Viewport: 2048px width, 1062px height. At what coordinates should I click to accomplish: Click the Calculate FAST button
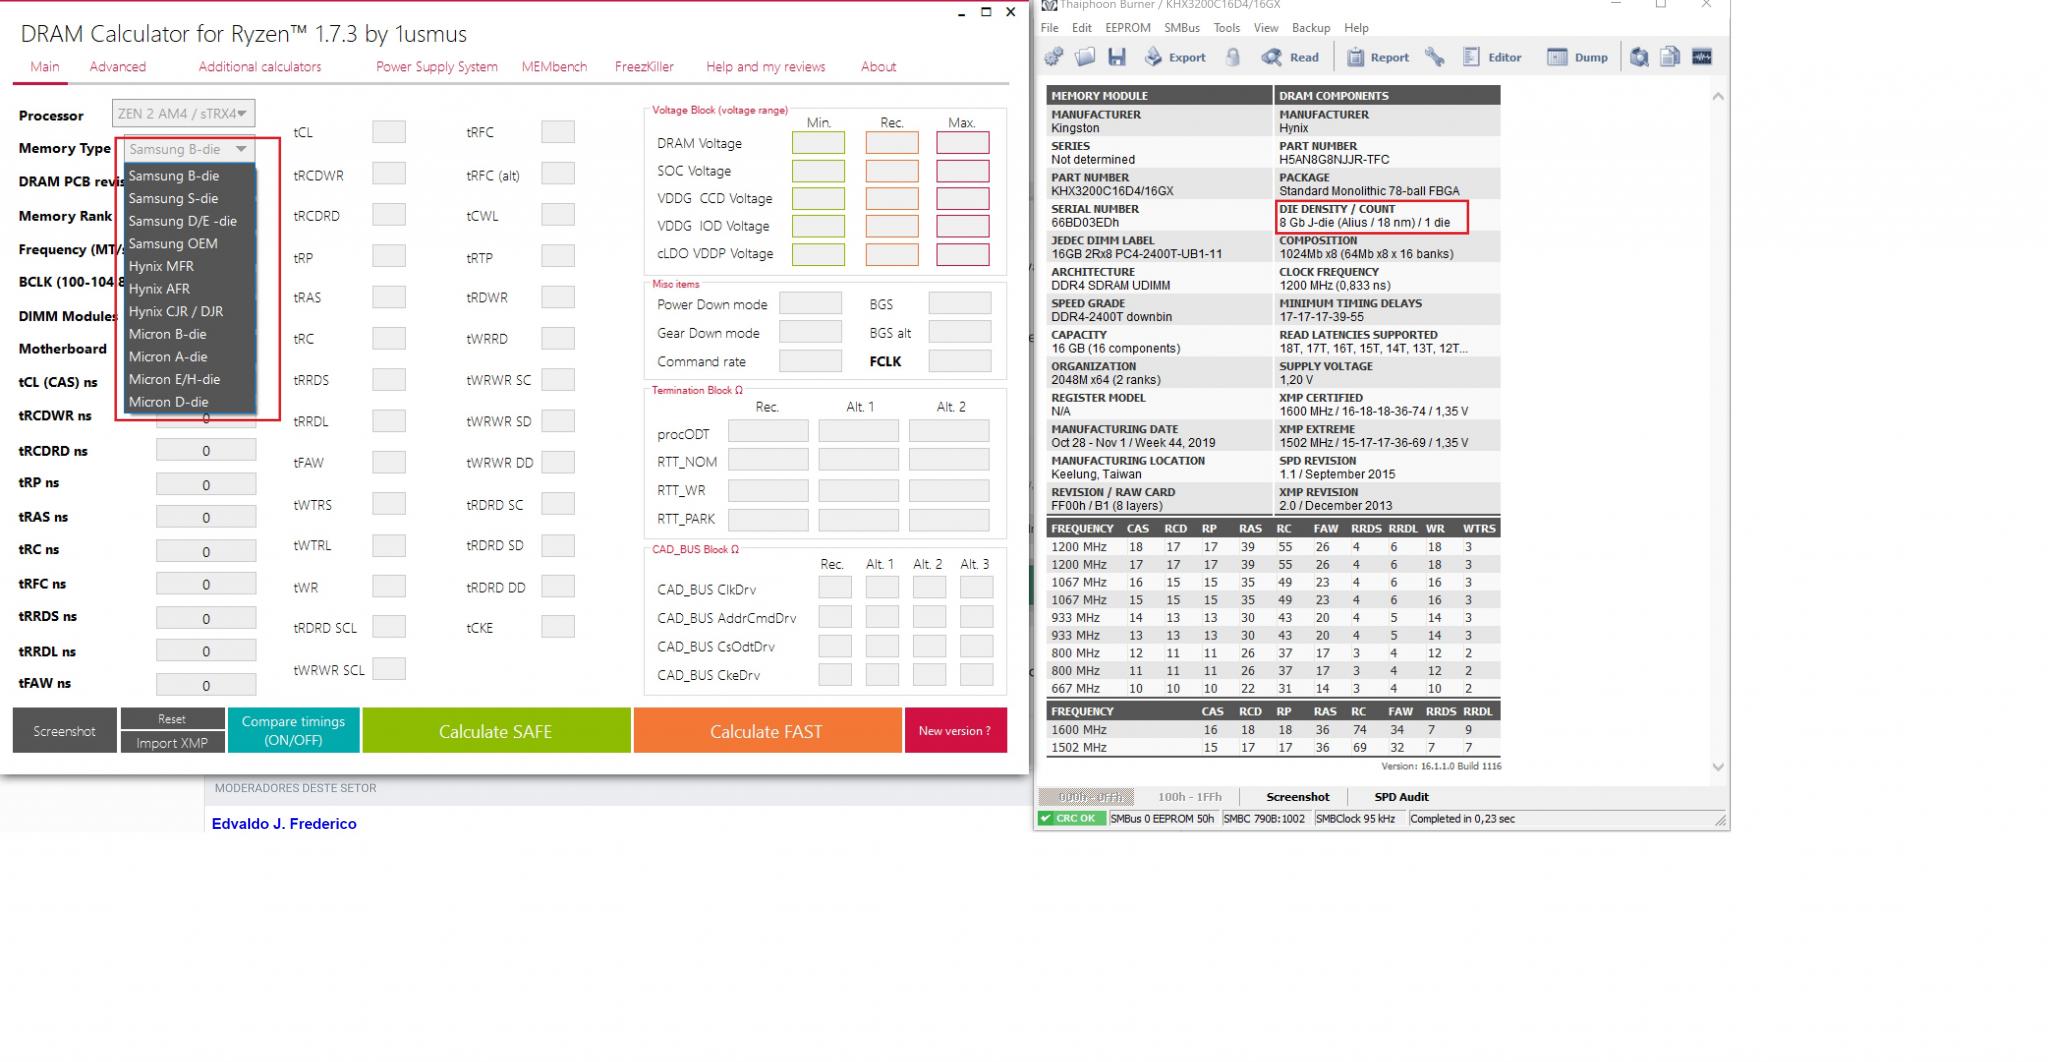point(767,731)
